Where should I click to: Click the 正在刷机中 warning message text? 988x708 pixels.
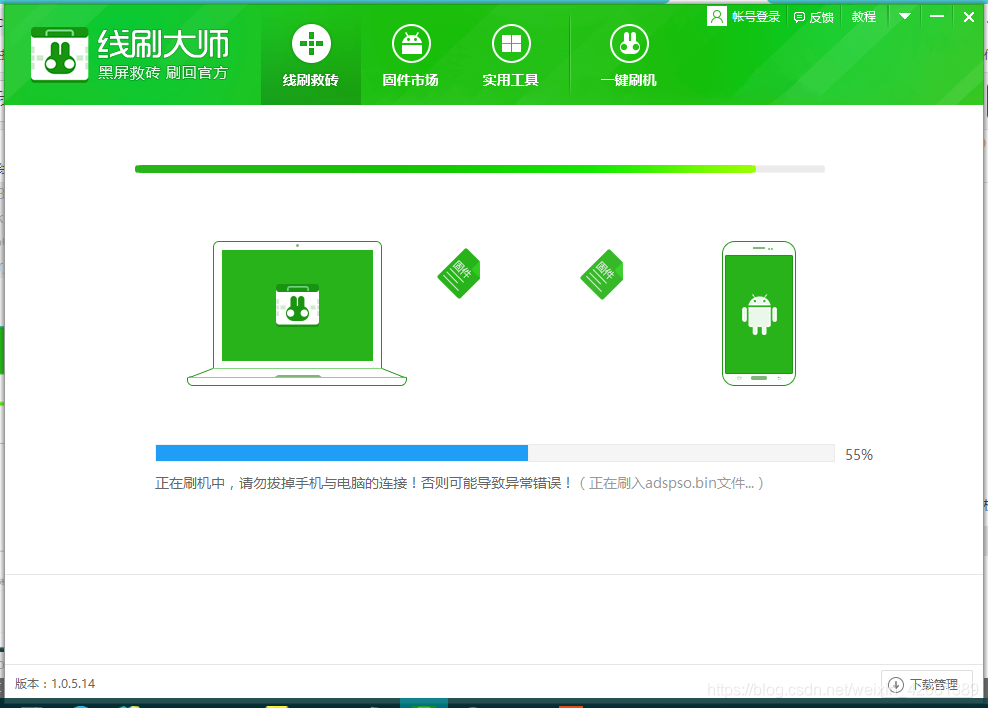pos(364,483)
